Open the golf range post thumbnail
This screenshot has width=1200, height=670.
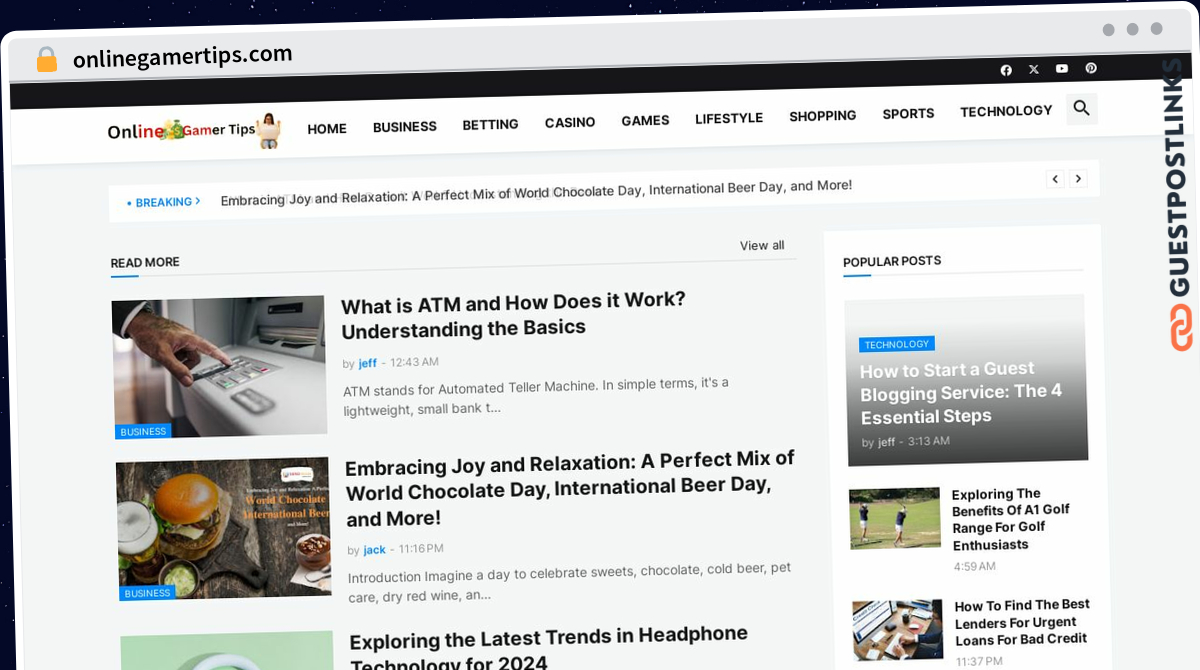[895, 518]
